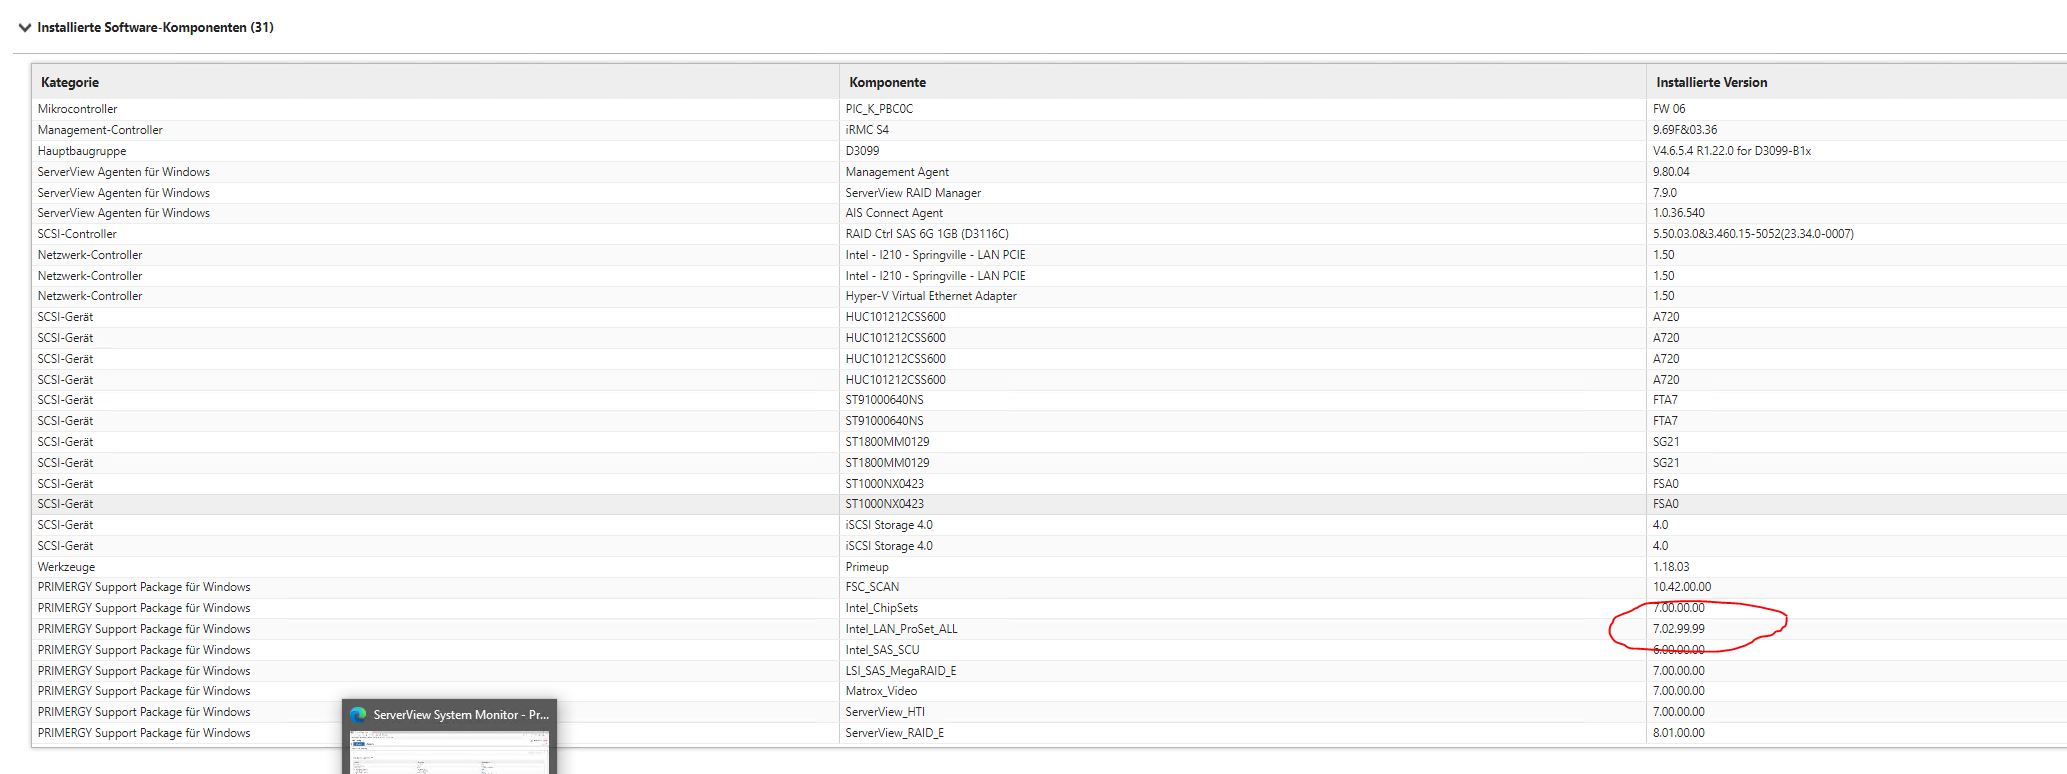Viewport: 2067px width, 774px height.
Task: Select PIC_K_PBC0C component
Action: [879, 109]
